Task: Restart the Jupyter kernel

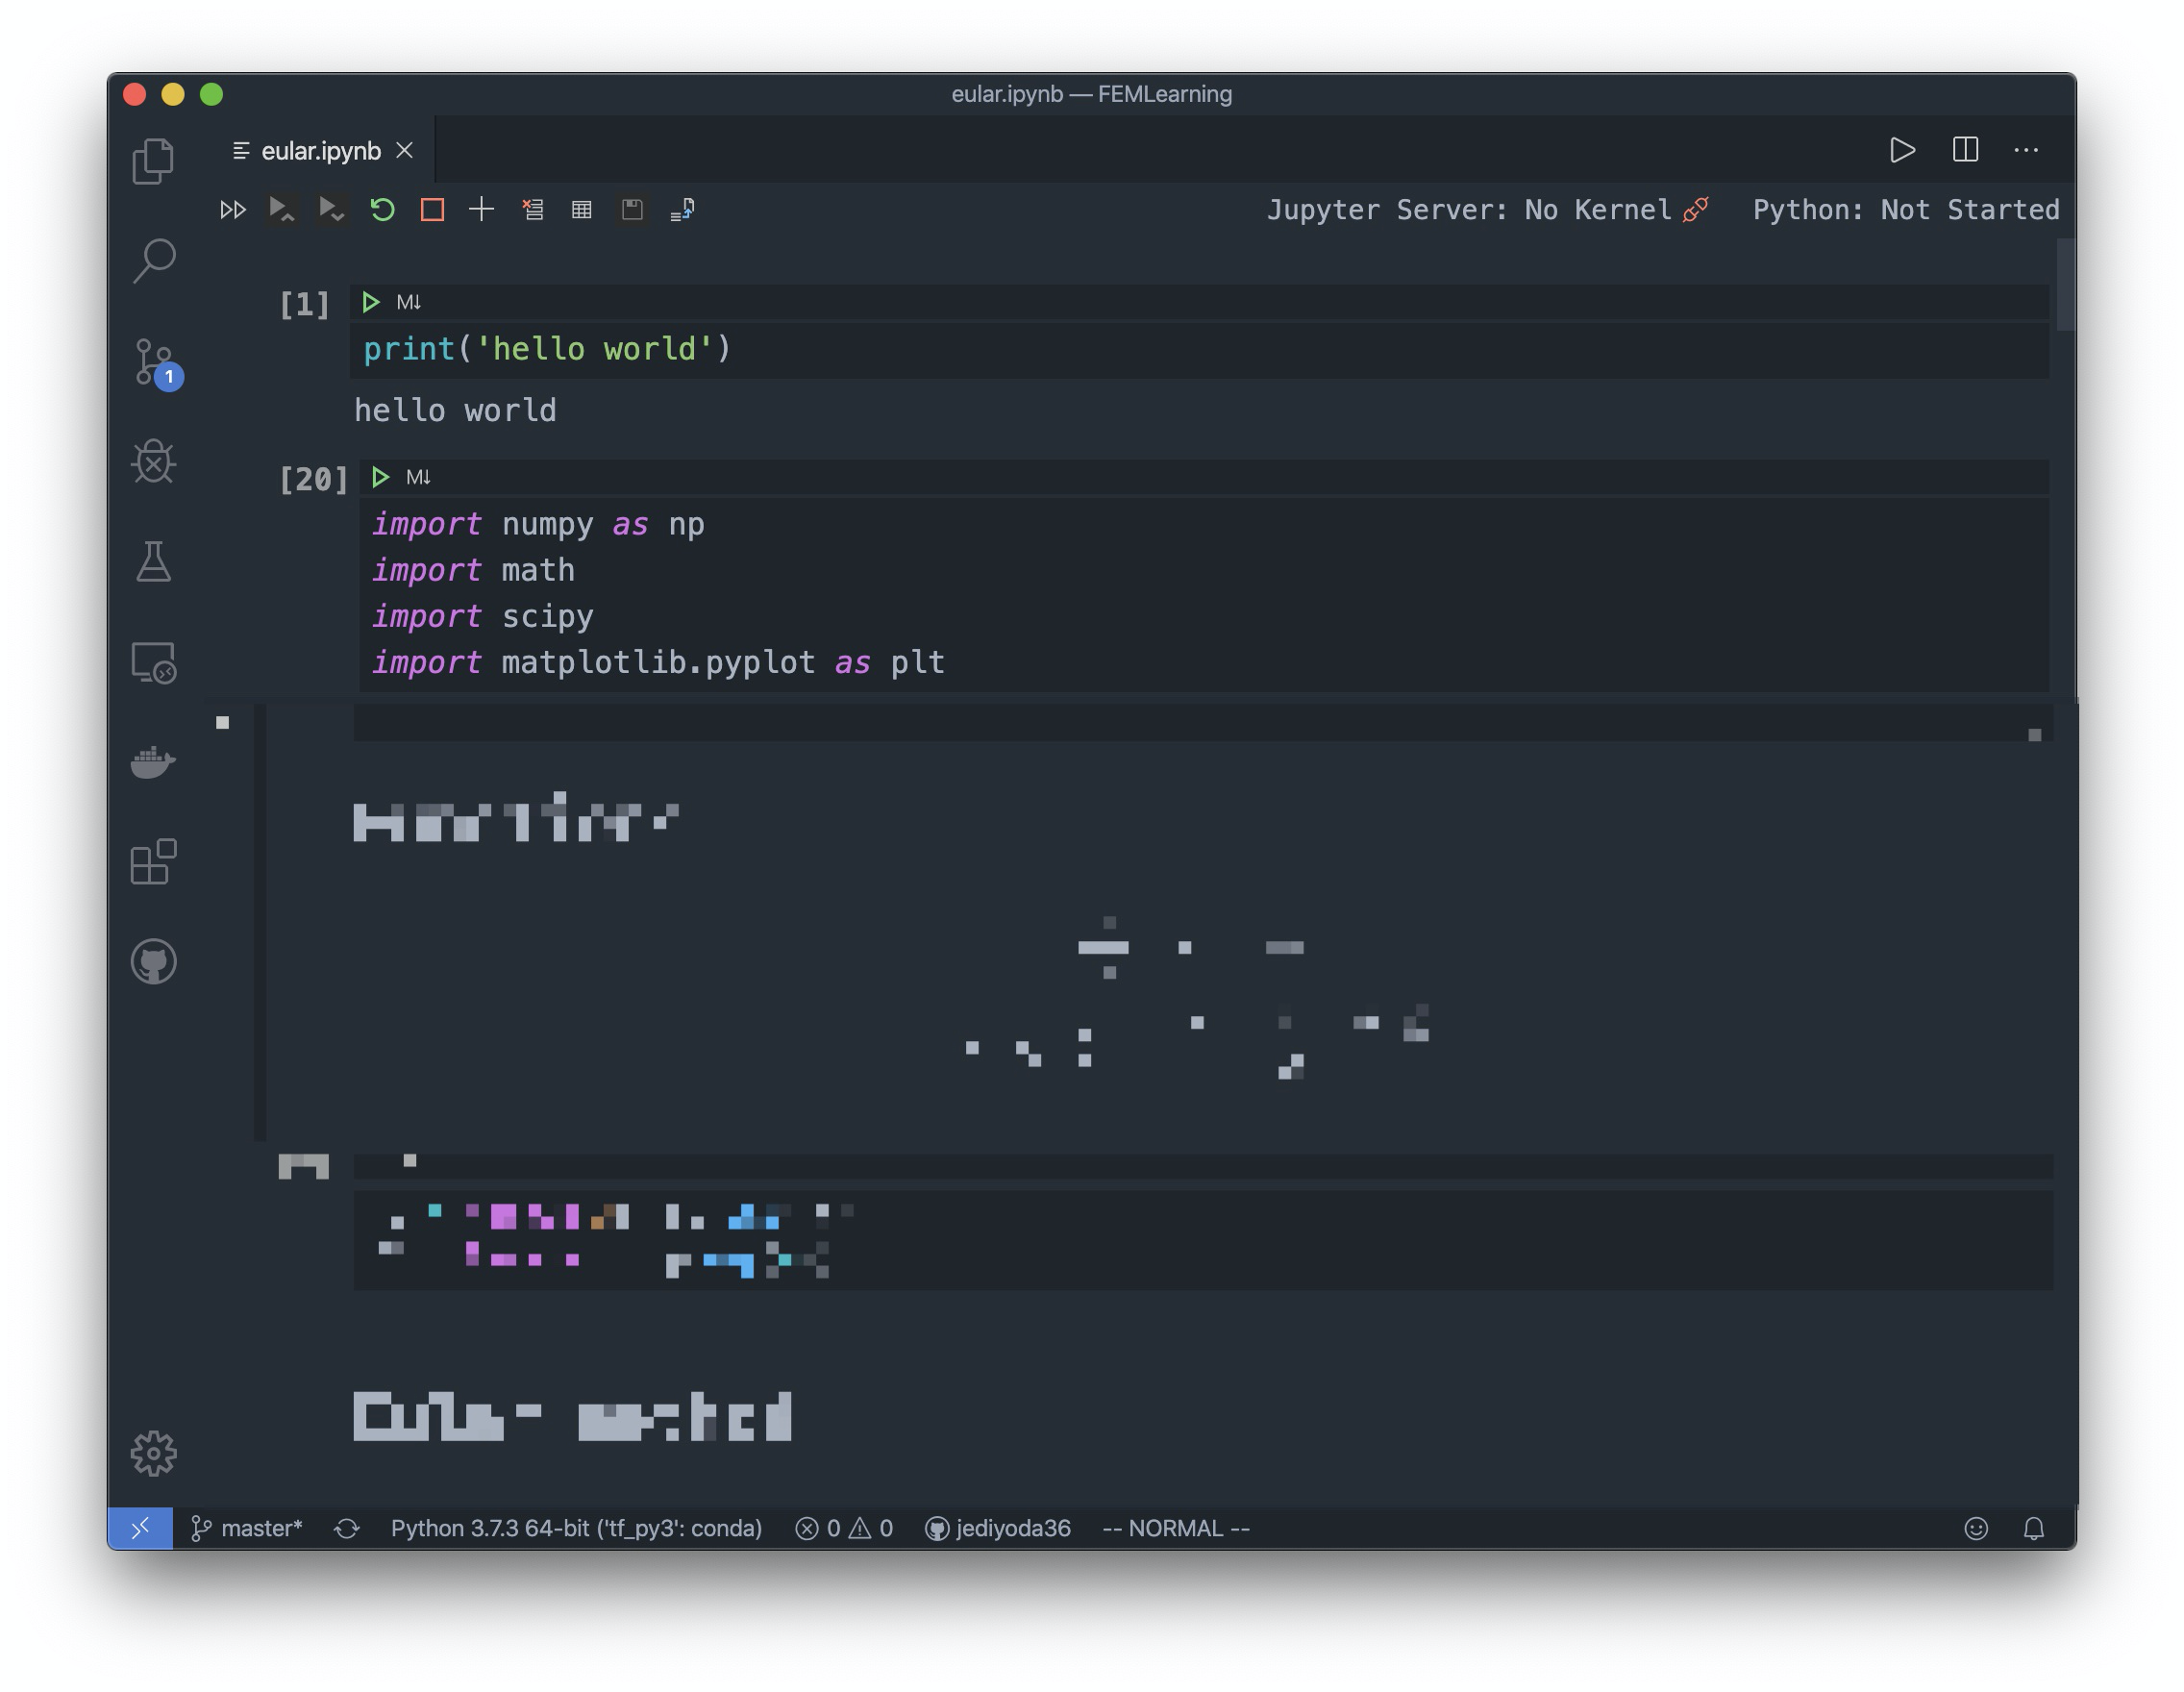Action: click(x=383, y=210)
